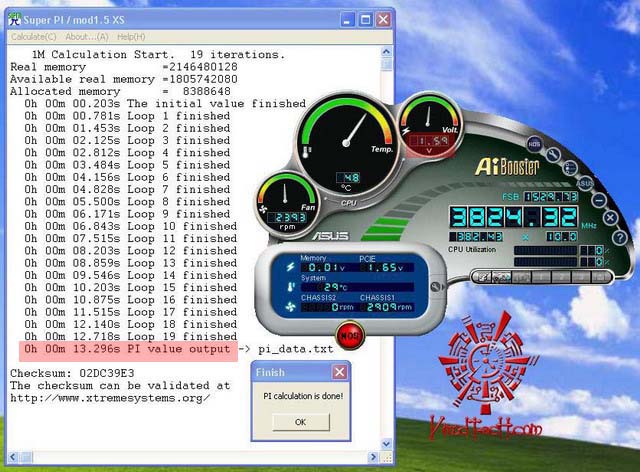Click the Super PI horizontal scrollbar thumb
The width and height of the screenshot is (640, 472).
click(26, 457)
